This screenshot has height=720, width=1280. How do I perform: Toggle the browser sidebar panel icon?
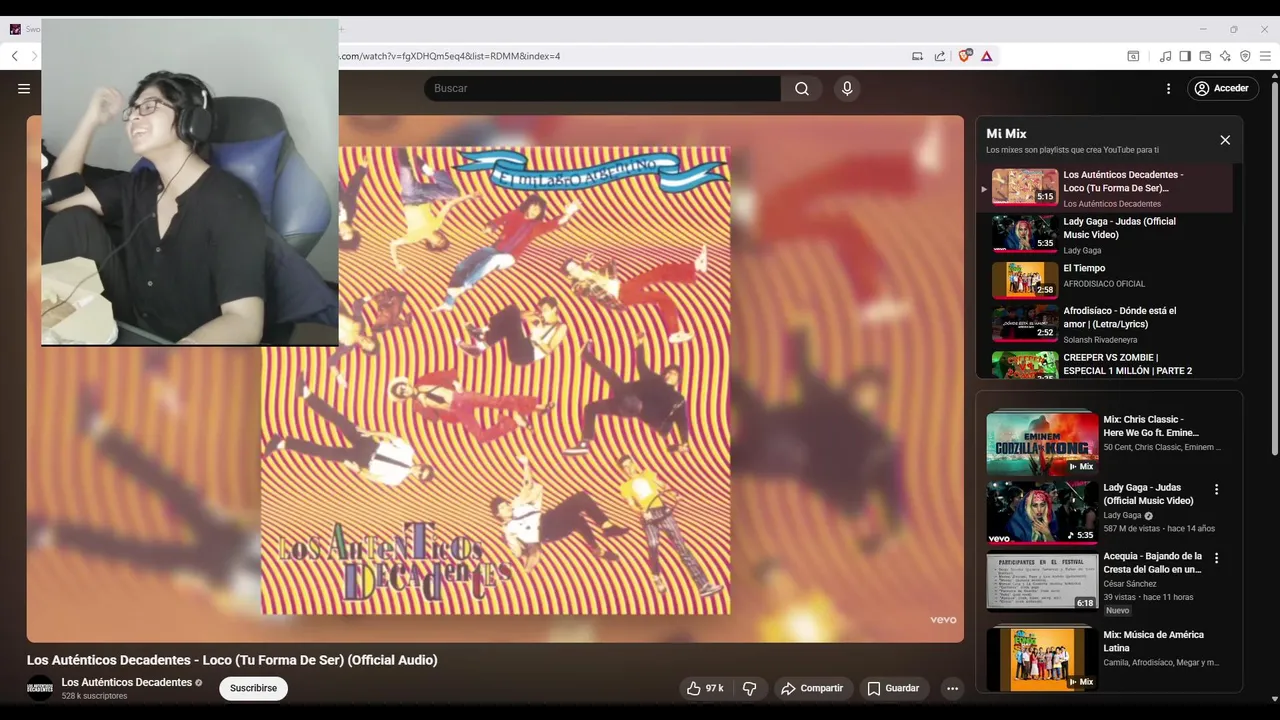click(x=1185, y=56)
